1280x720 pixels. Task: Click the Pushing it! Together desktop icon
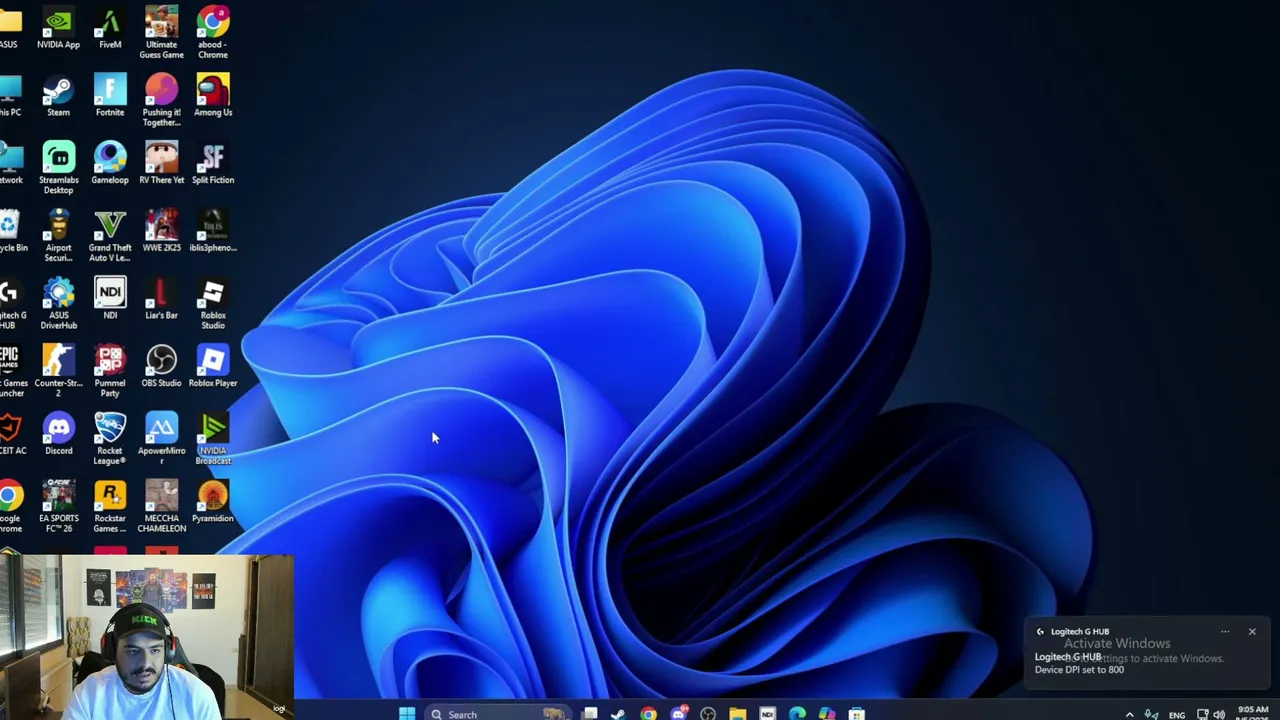pyautogui.click(x=161, y=100)
